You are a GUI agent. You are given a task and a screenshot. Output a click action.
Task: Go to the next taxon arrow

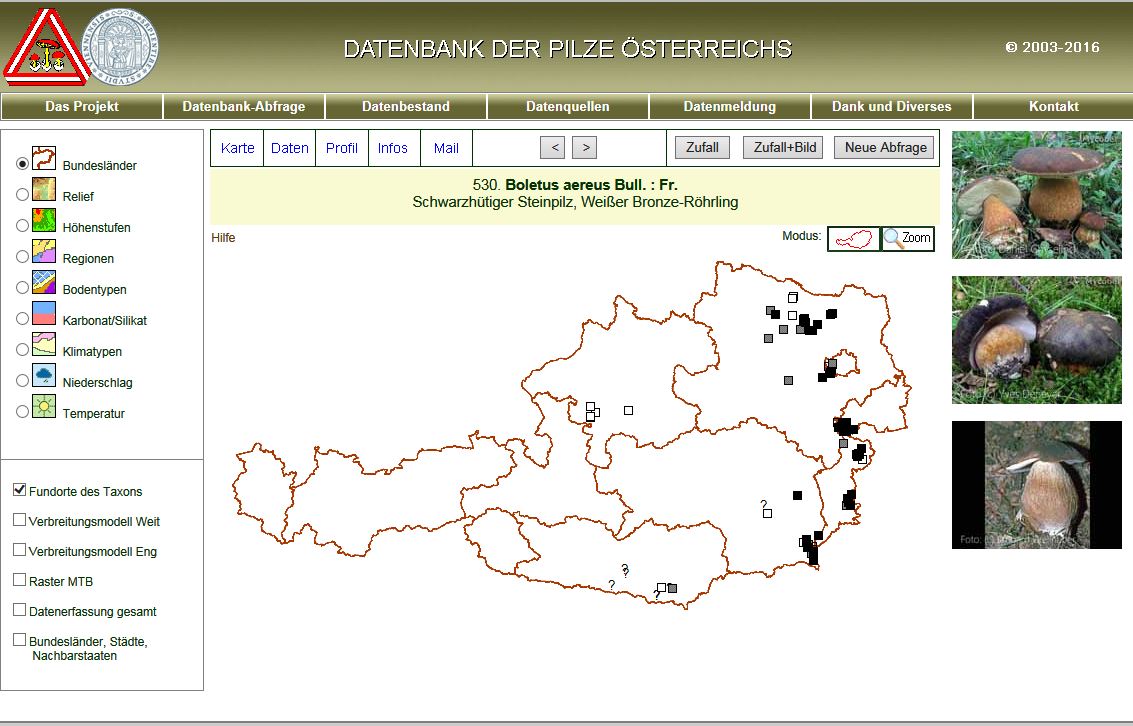click(x=585, y=148)
